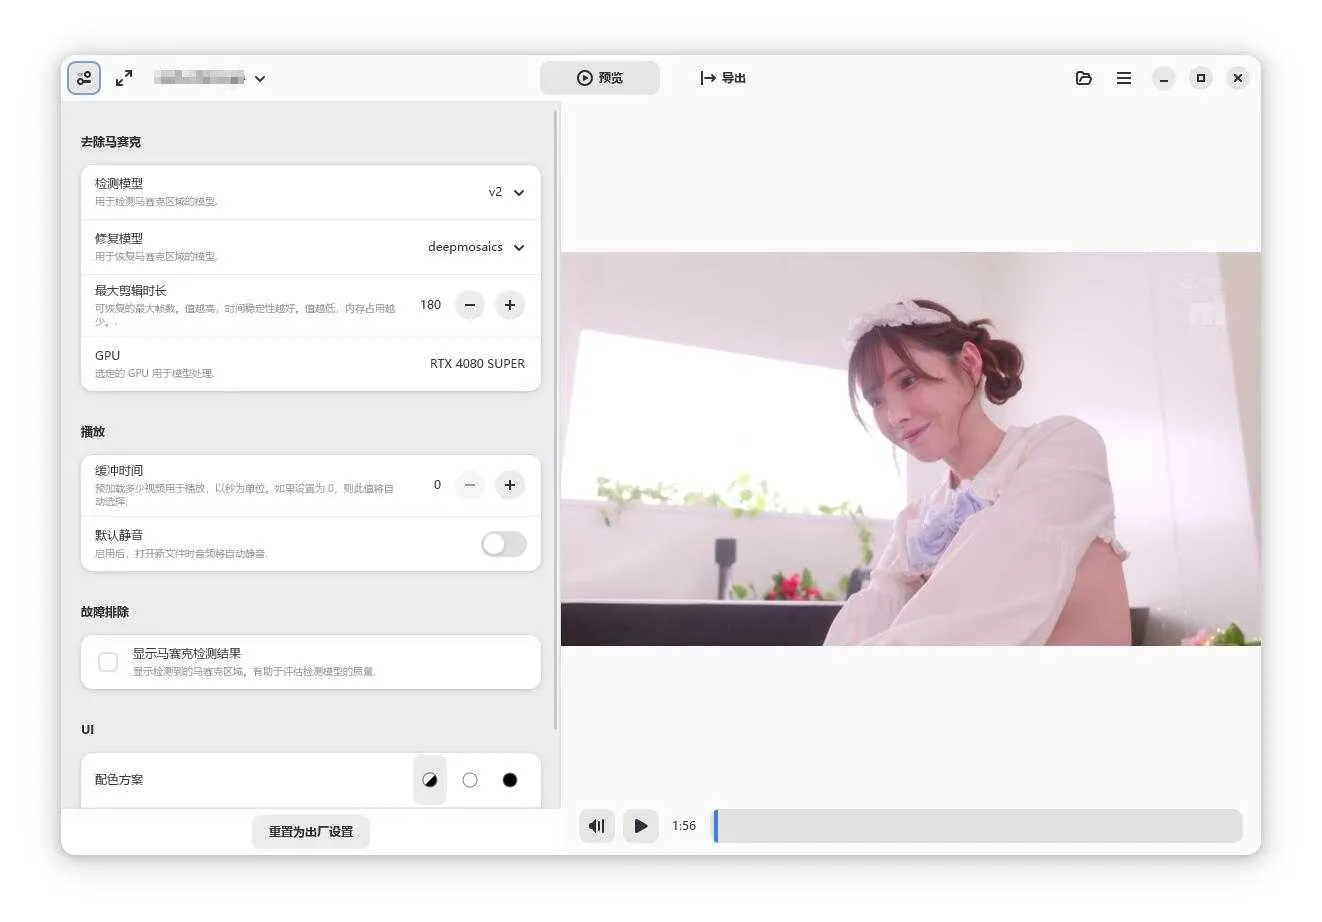The width and height of the screenshot is (1322, 922).
Task: Increase 缓冲时间 with plus button
Action: [510, 485]
